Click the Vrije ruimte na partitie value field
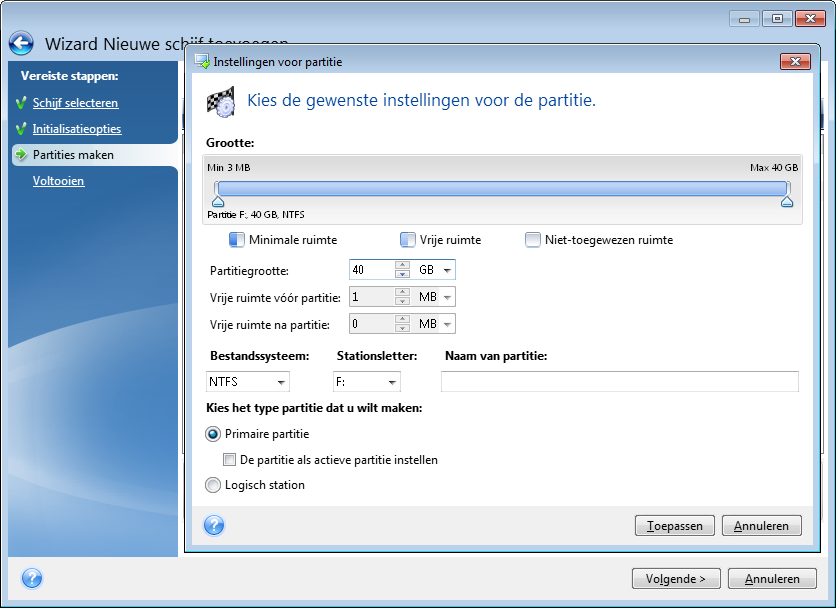The image size is (836, 608). tap(372, 324)
